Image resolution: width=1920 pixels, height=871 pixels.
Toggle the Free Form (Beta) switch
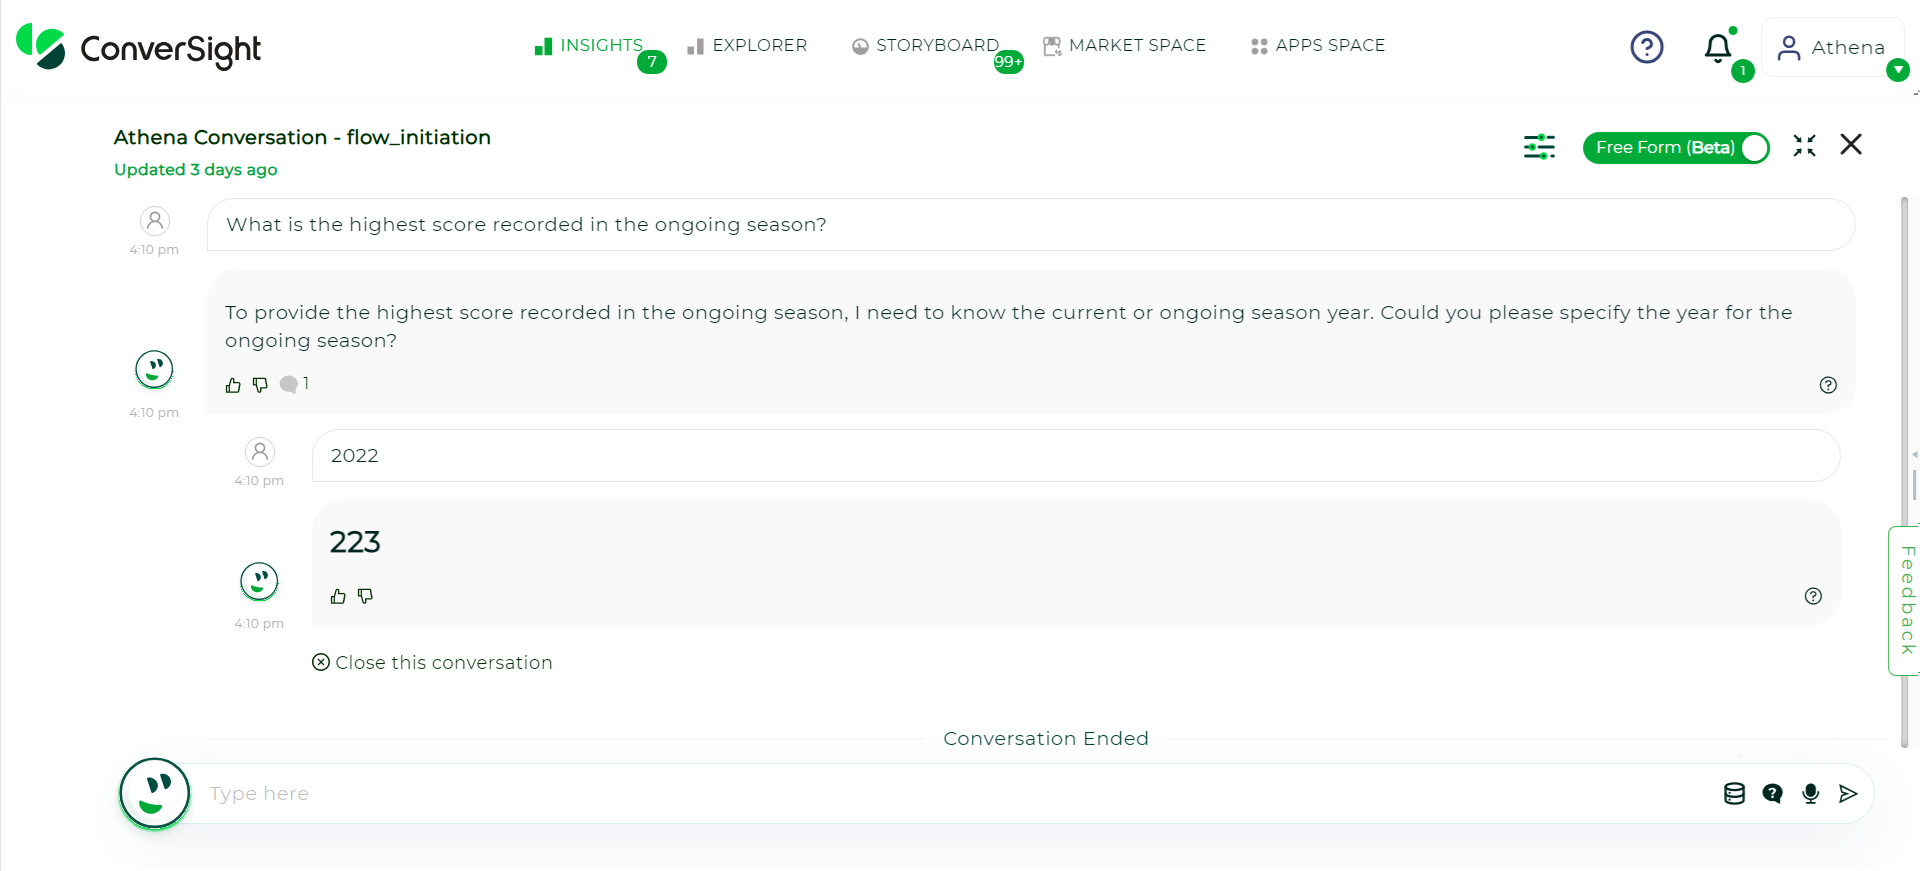tap(1676, 148)
